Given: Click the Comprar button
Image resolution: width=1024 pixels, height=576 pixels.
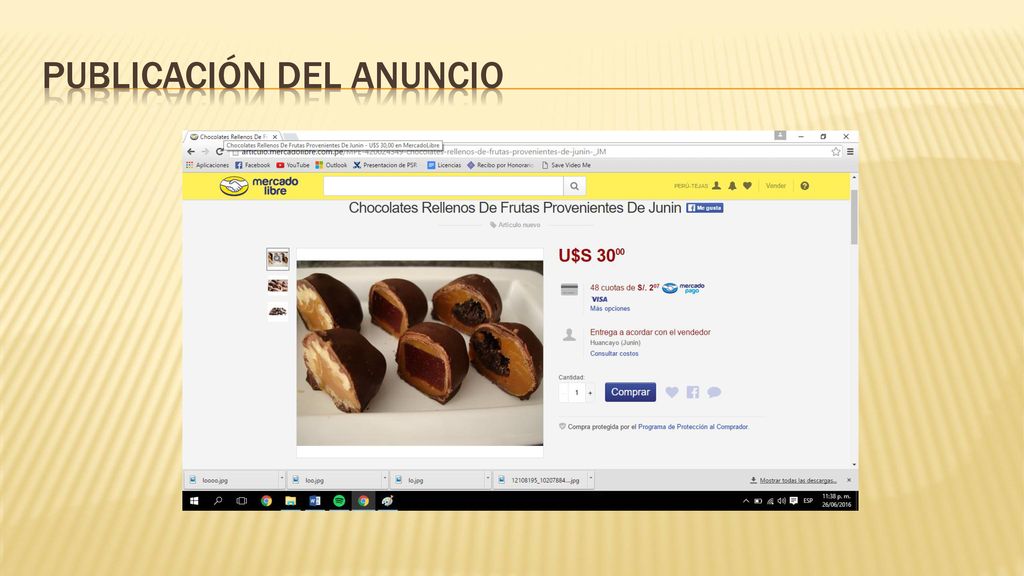Looking at the screenshot, I should (630, 392).
